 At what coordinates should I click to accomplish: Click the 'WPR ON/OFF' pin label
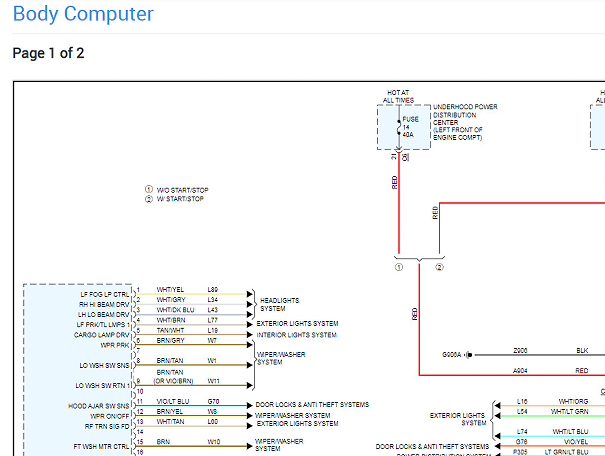[x=110, y=416]
